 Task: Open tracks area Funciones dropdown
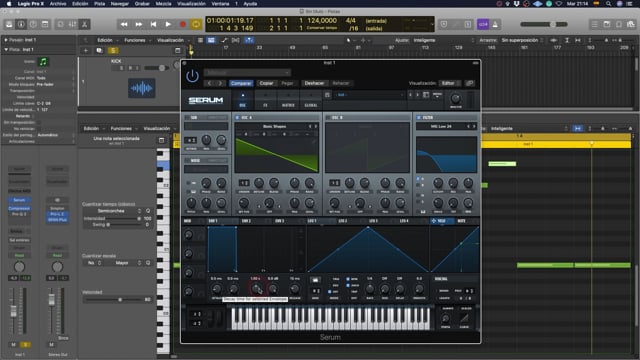[x=137, y=40]
